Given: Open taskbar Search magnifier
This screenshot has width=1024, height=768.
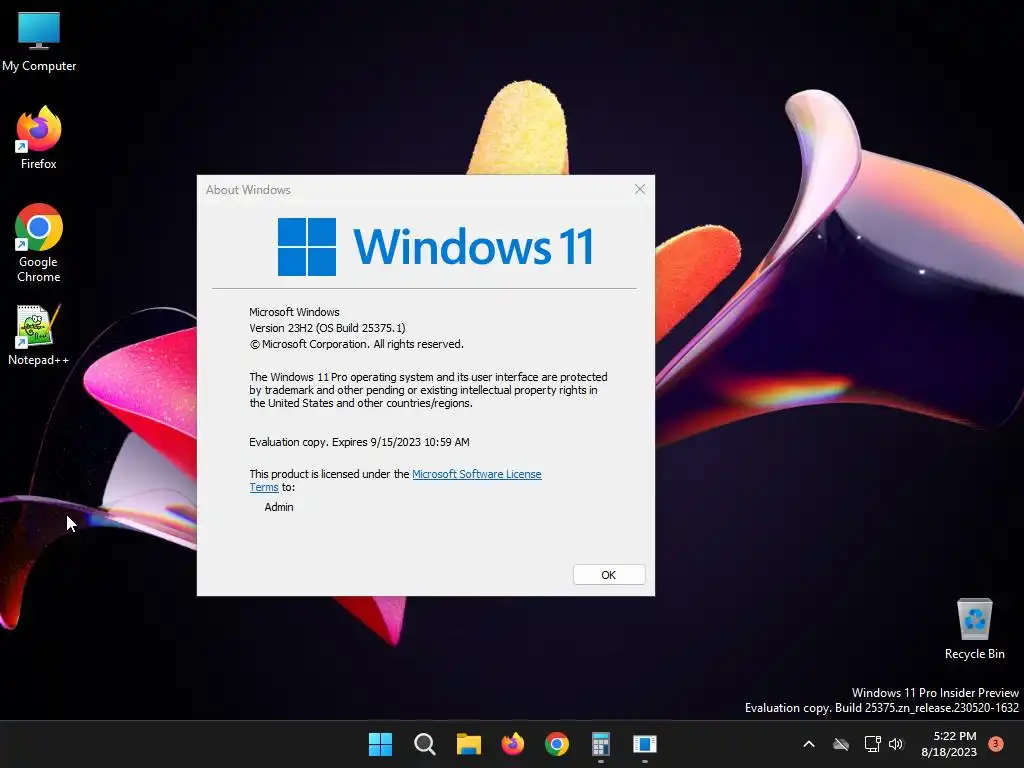Looking at the screenshot, I should coord(424,744).
